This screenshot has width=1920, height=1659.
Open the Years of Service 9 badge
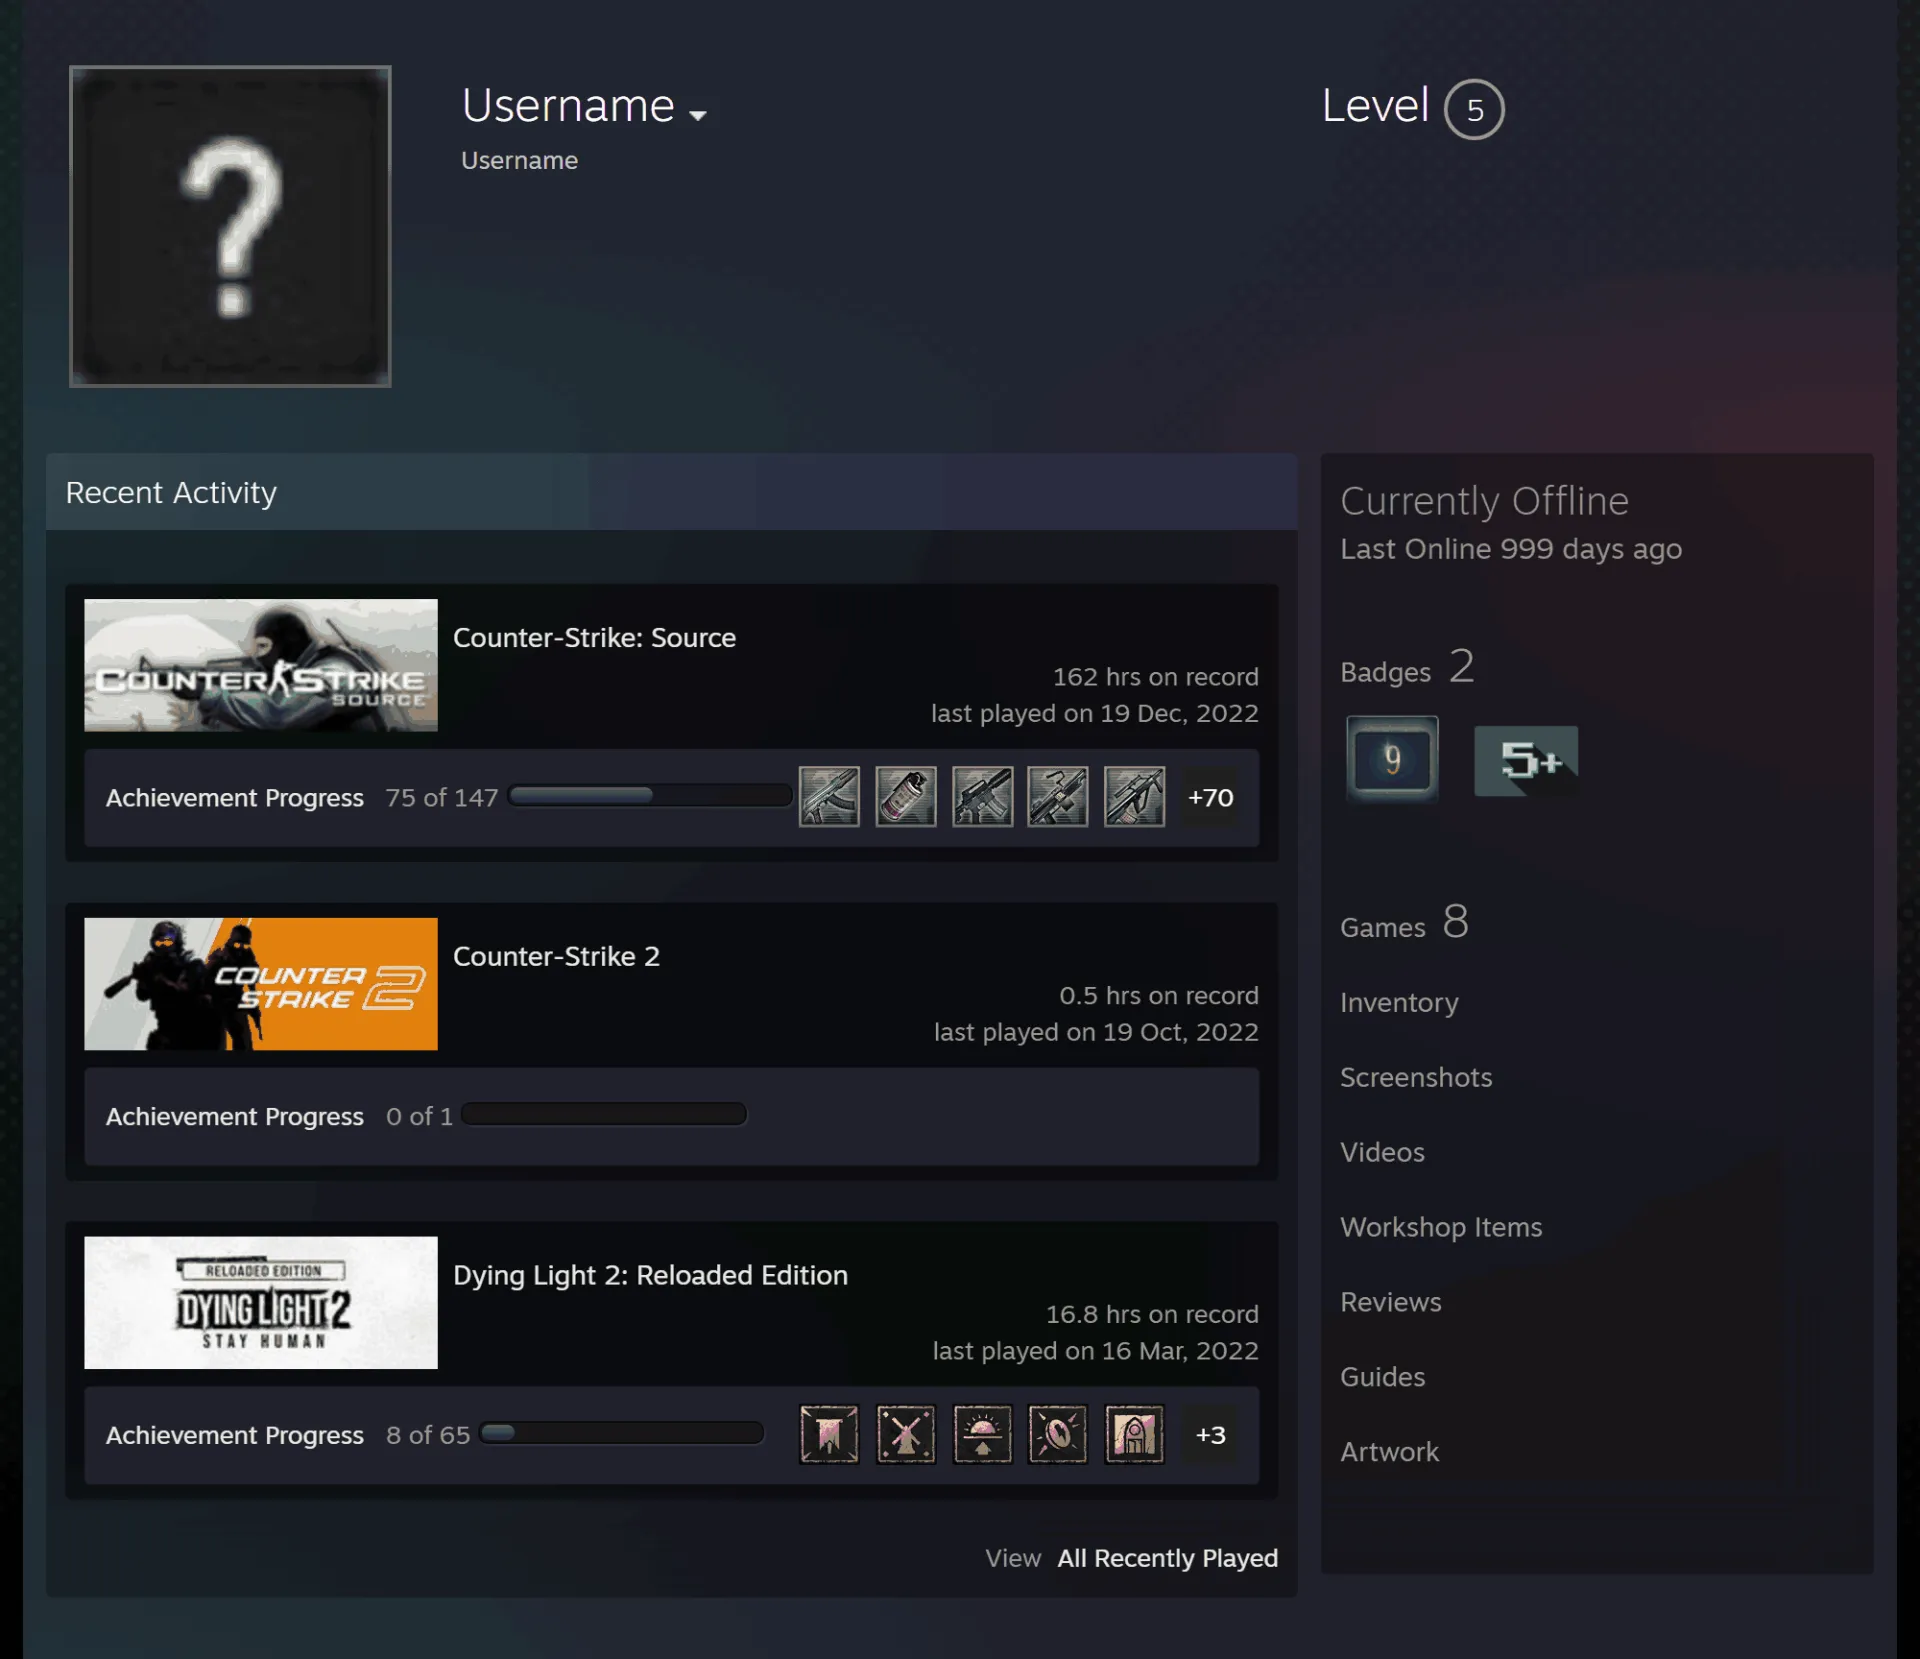pyautogui.click(x=1392, y=759)
